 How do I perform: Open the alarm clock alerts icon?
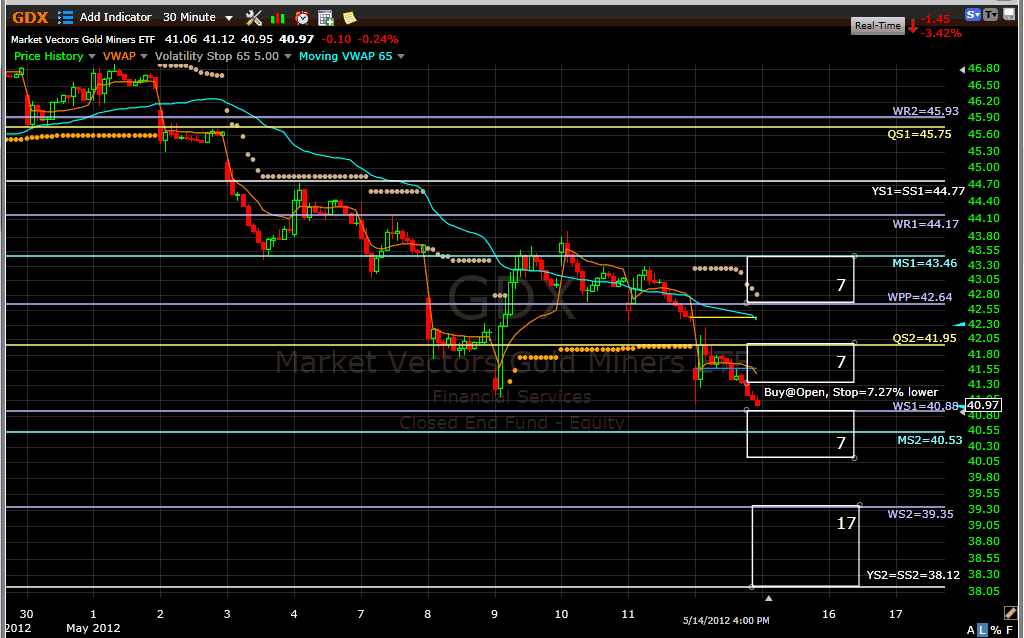302,18
